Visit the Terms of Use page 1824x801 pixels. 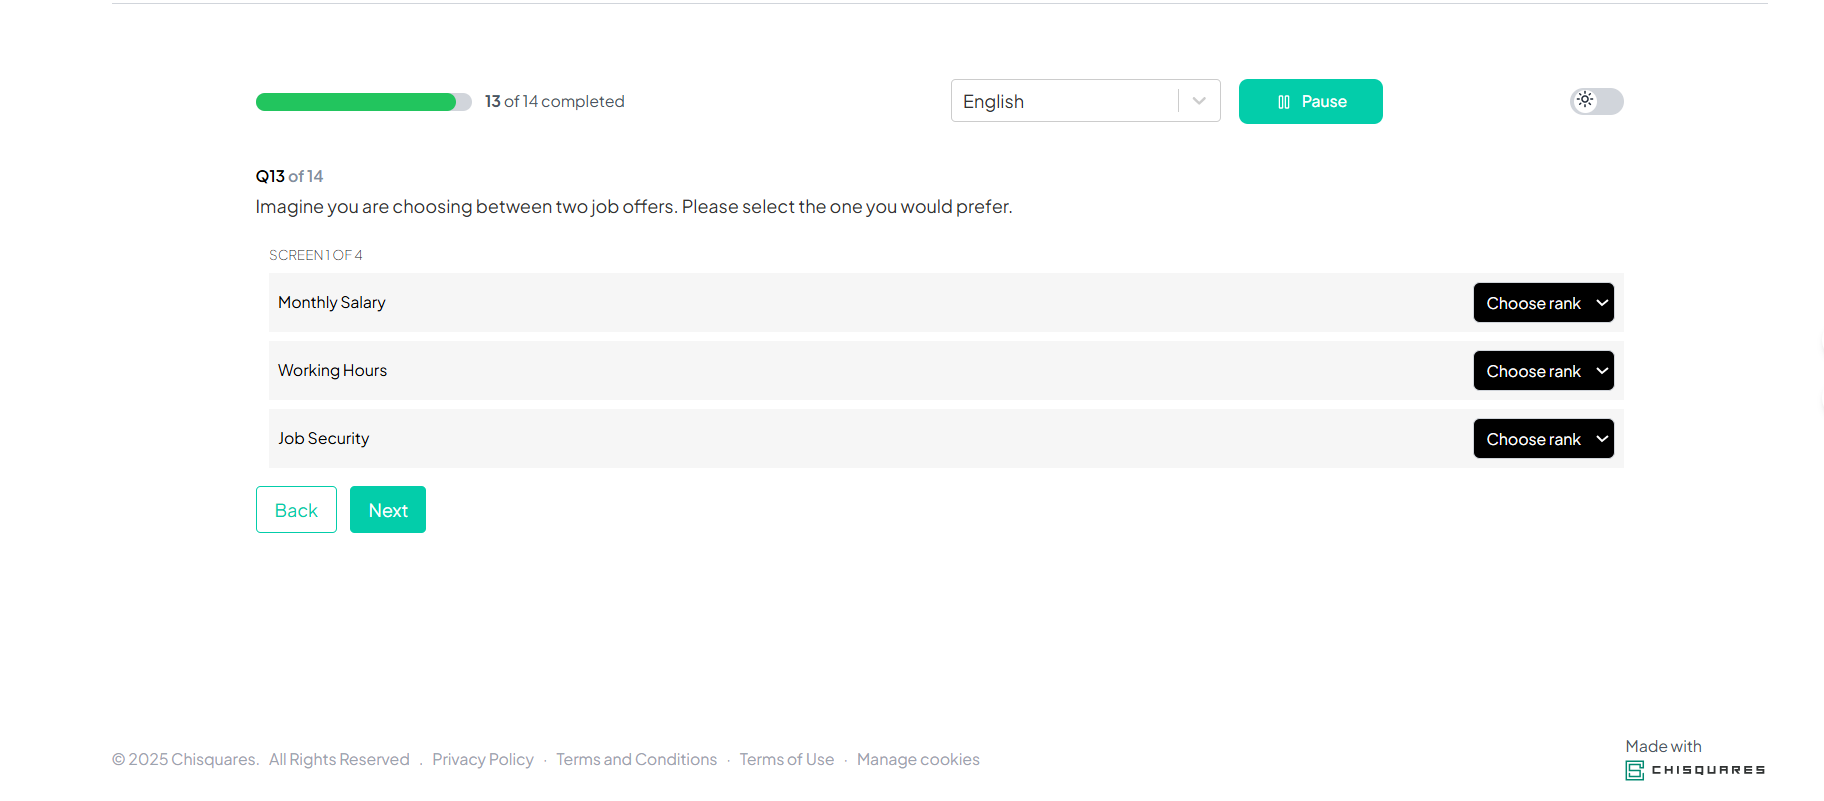tap(787, 760)
